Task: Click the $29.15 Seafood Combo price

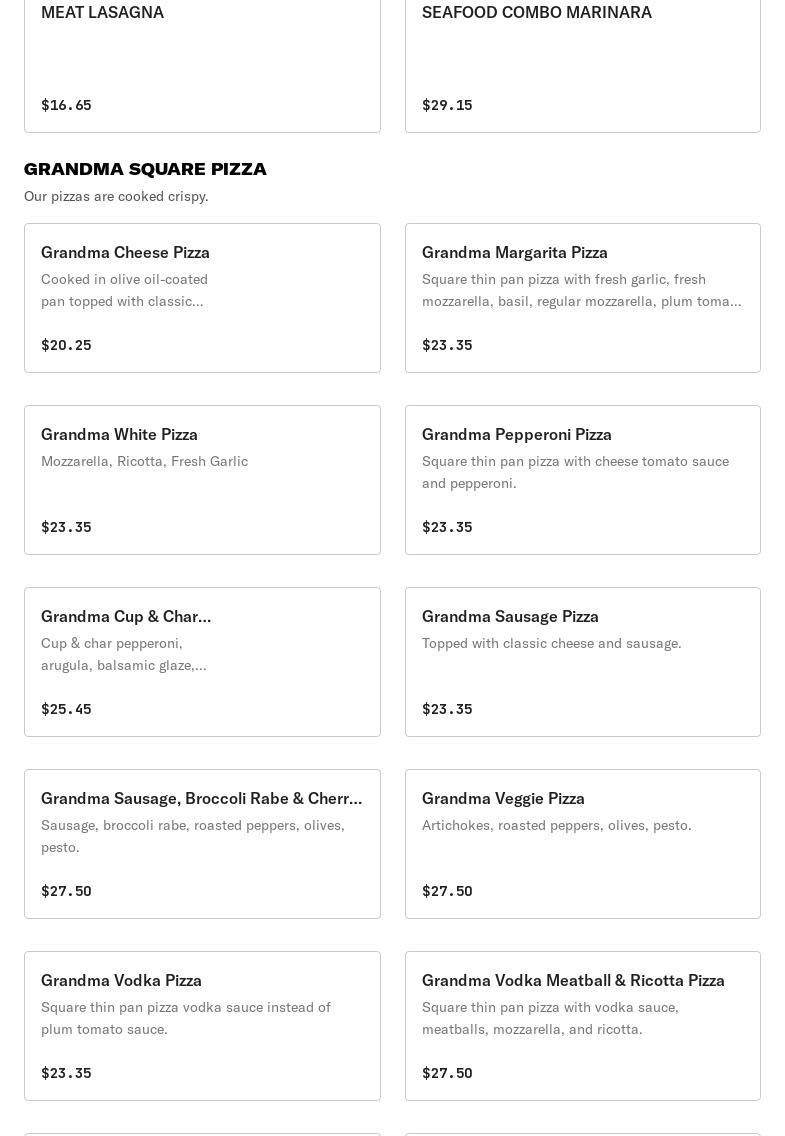Action: coord(447,105)
